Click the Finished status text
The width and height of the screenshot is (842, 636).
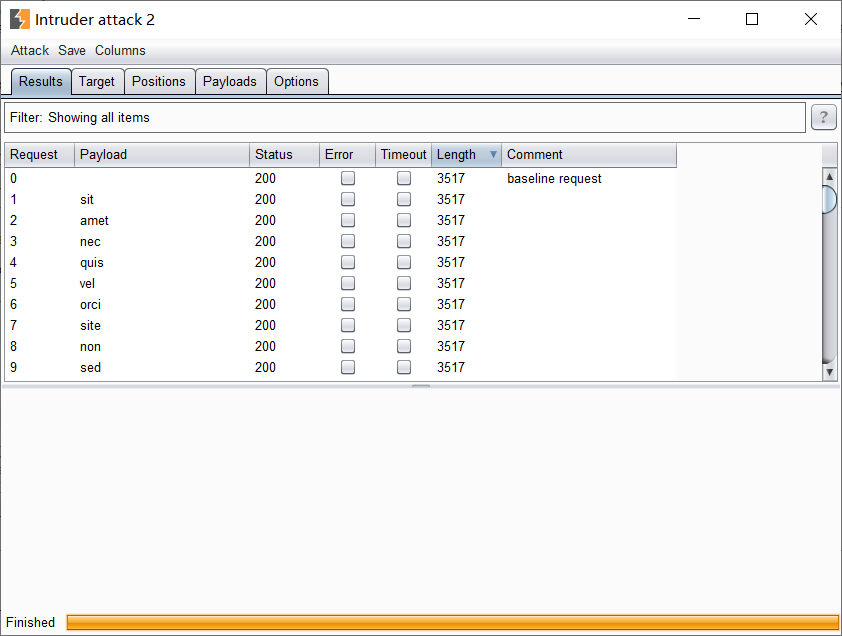point(30,622)
